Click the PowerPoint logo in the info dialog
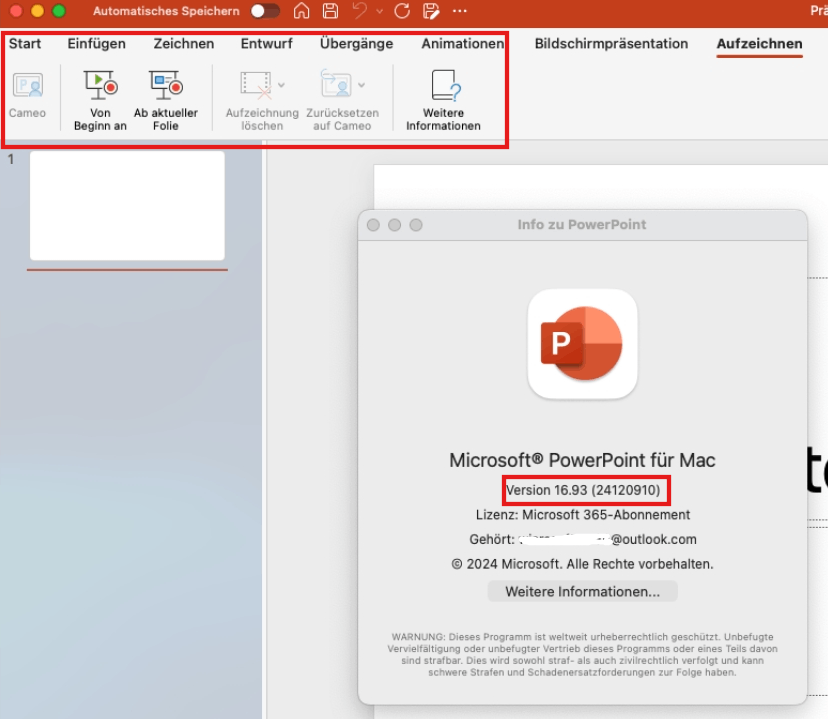 pos(582,344)
